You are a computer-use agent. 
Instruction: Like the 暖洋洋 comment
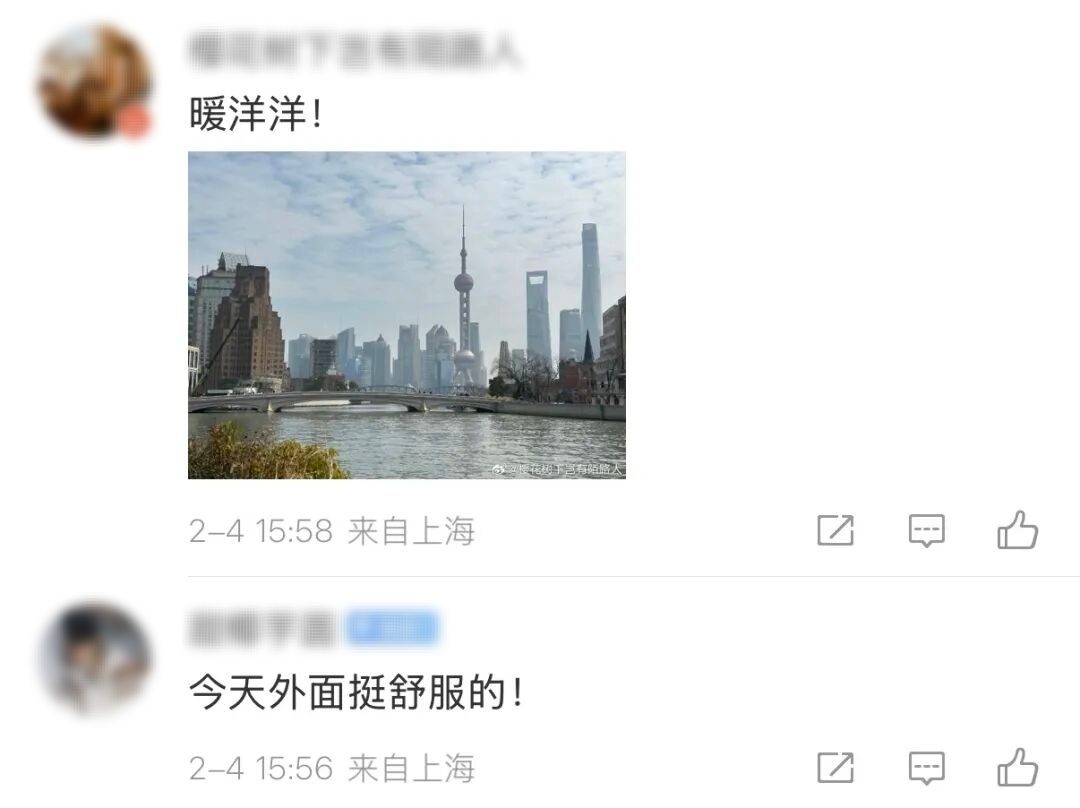[1017, 530]
